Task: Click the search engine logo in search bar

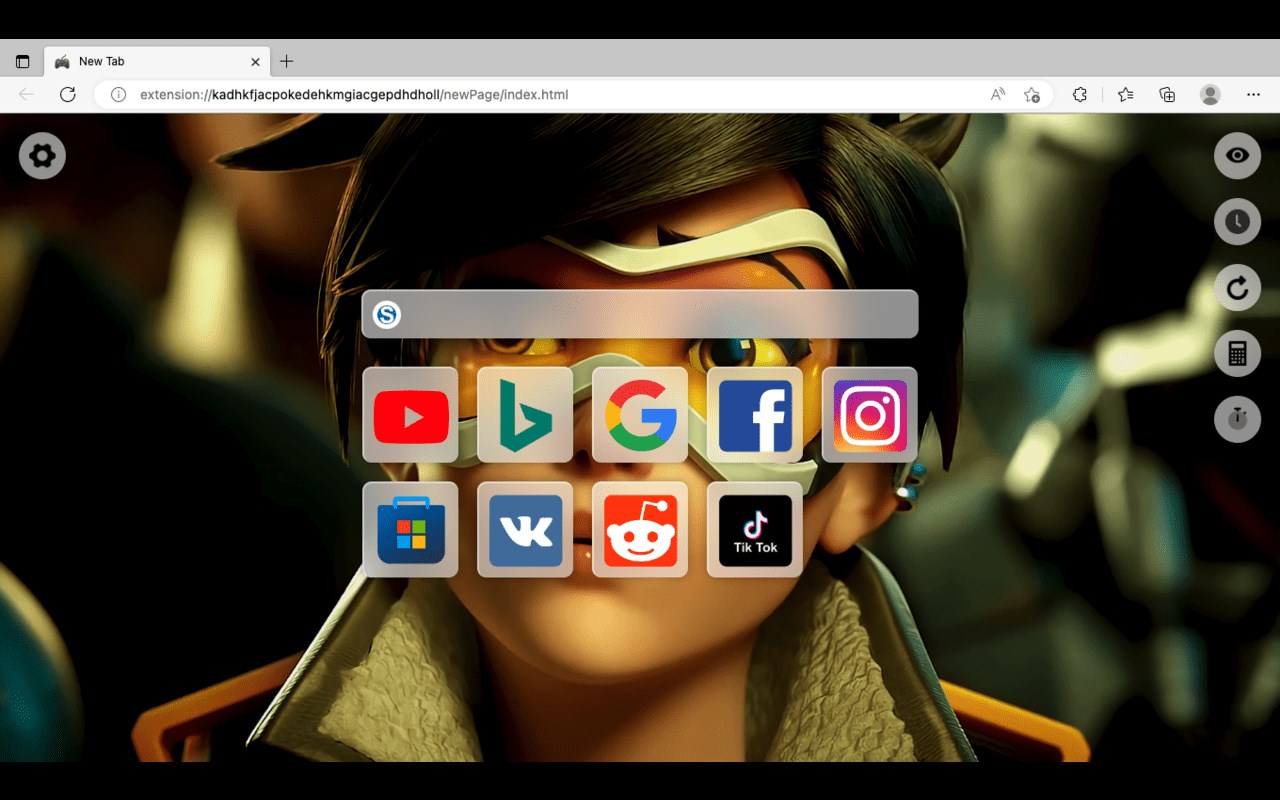Action: (x=387, y=315)
